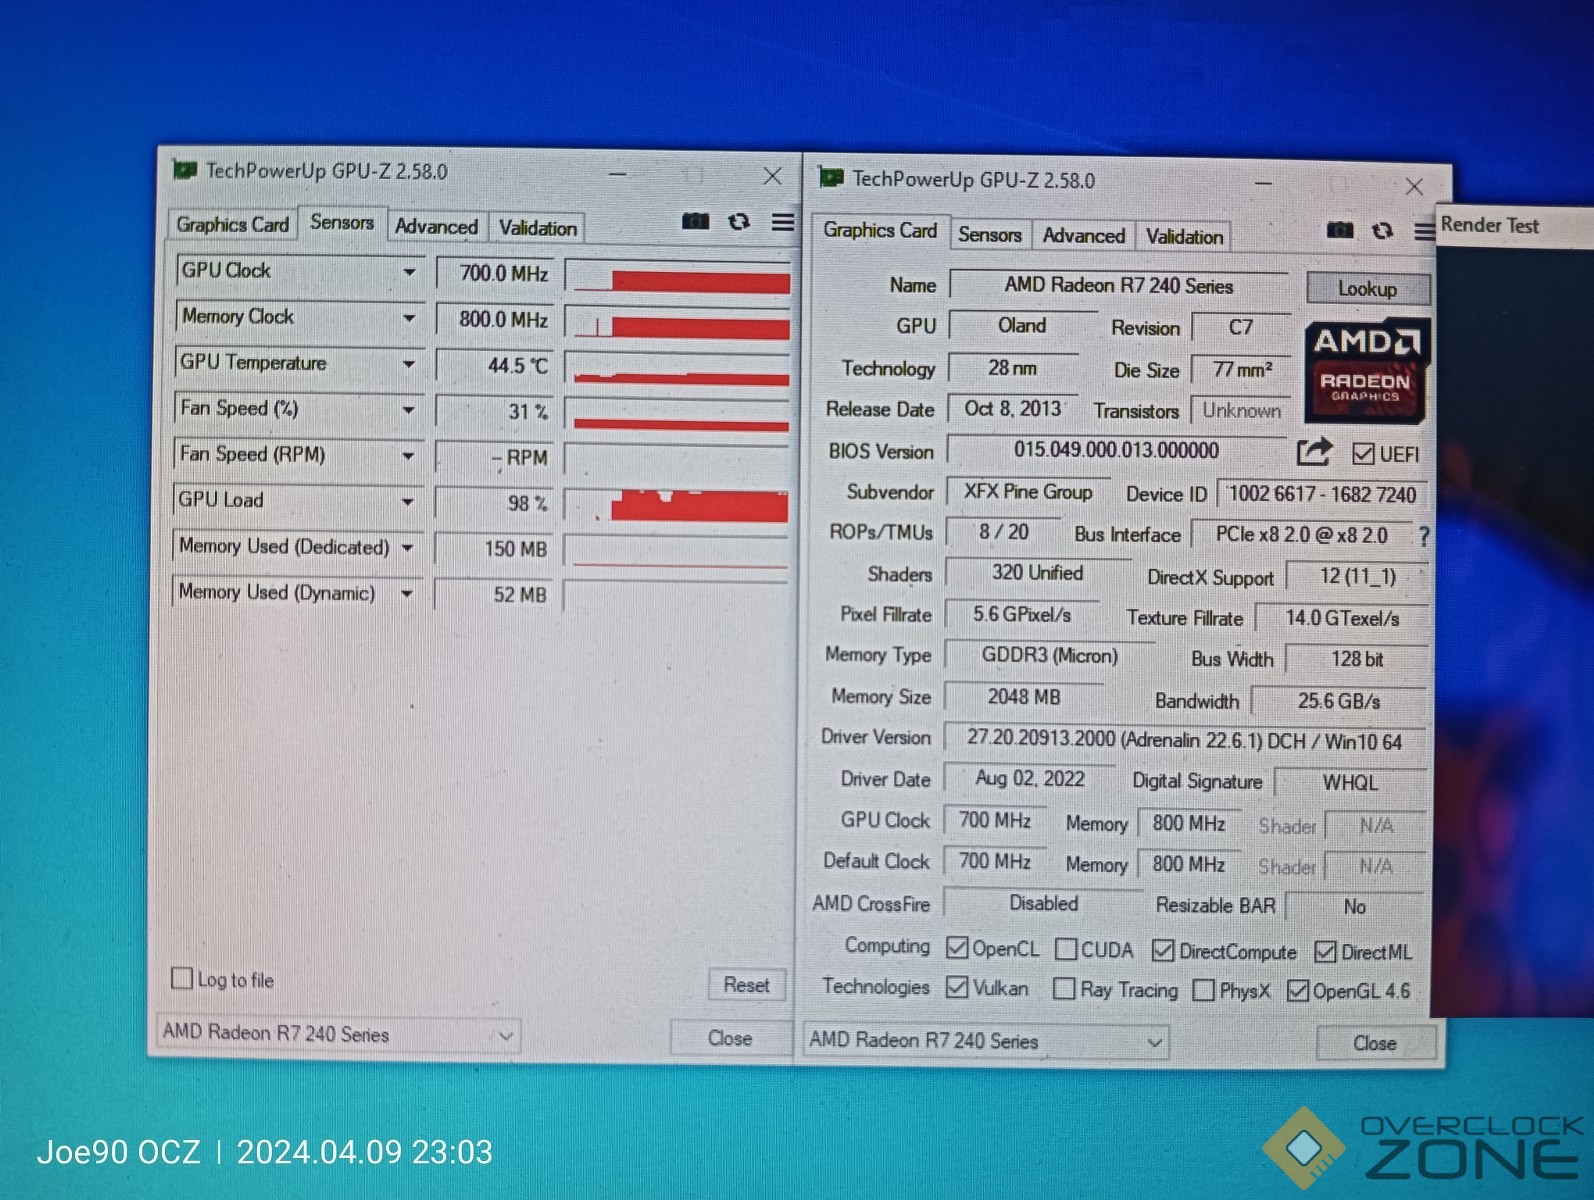This screenshot has width=1594, height=1200.
Task: Click the Reset button
Action: (x=747, y=985)
